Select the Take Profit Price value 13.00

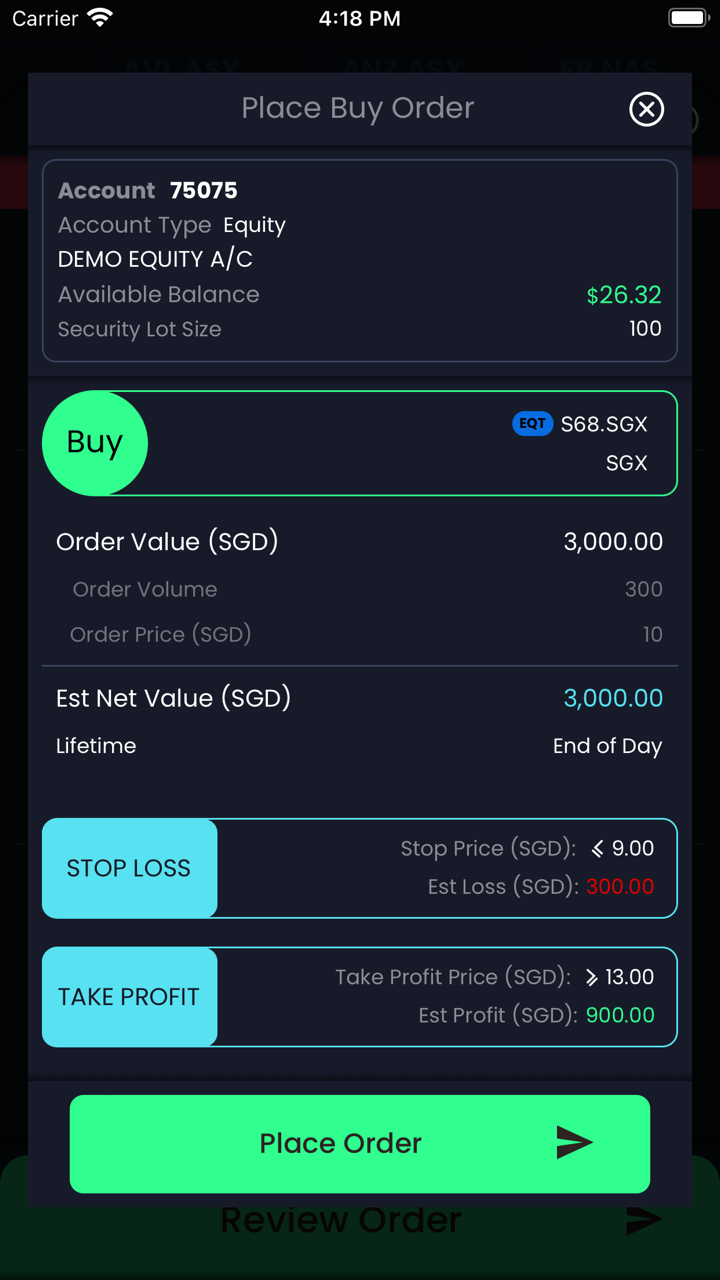click(x=629, y=977)
